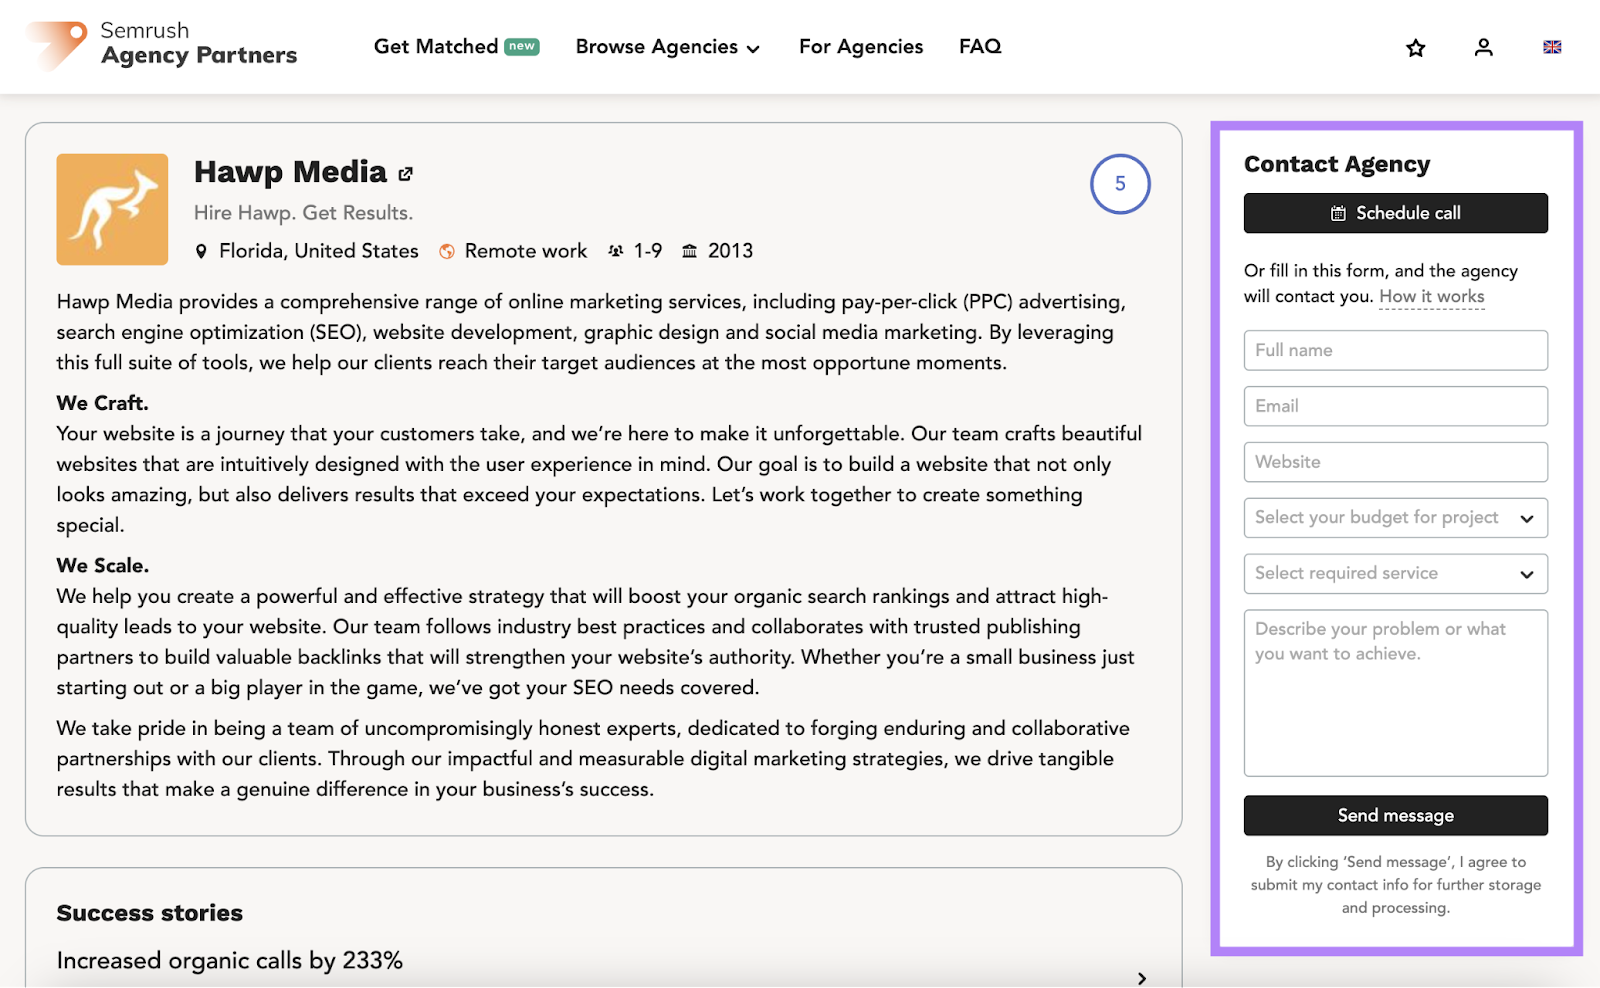Click the Hire Hawp. Get Results. tagline
The image size is (1600, 988).
tap(303, 213)
